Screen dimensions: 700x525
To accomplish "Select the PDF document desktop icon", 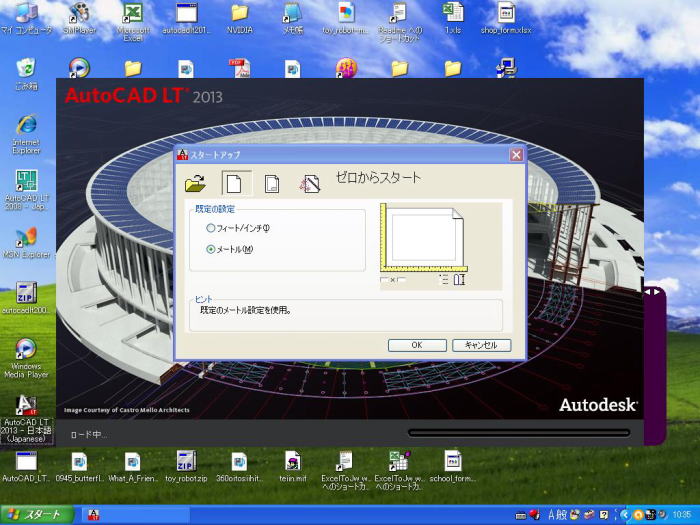I will [x=240, y=68].
